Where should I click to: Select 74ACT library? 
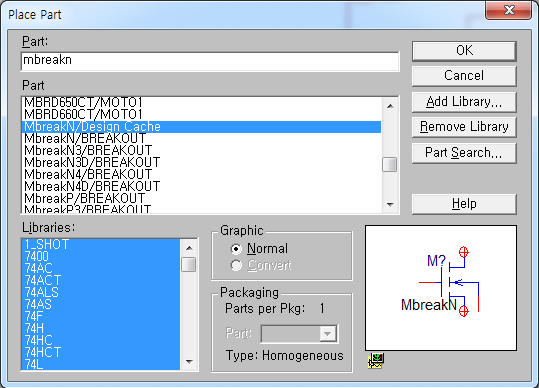101,280
